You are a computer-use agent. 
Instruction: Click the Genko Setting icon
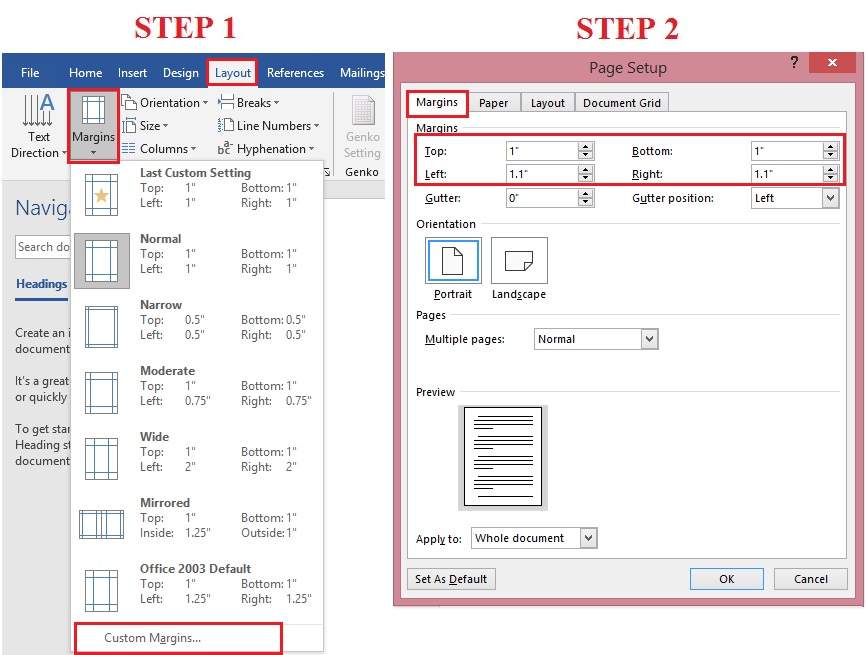point(362,127)
